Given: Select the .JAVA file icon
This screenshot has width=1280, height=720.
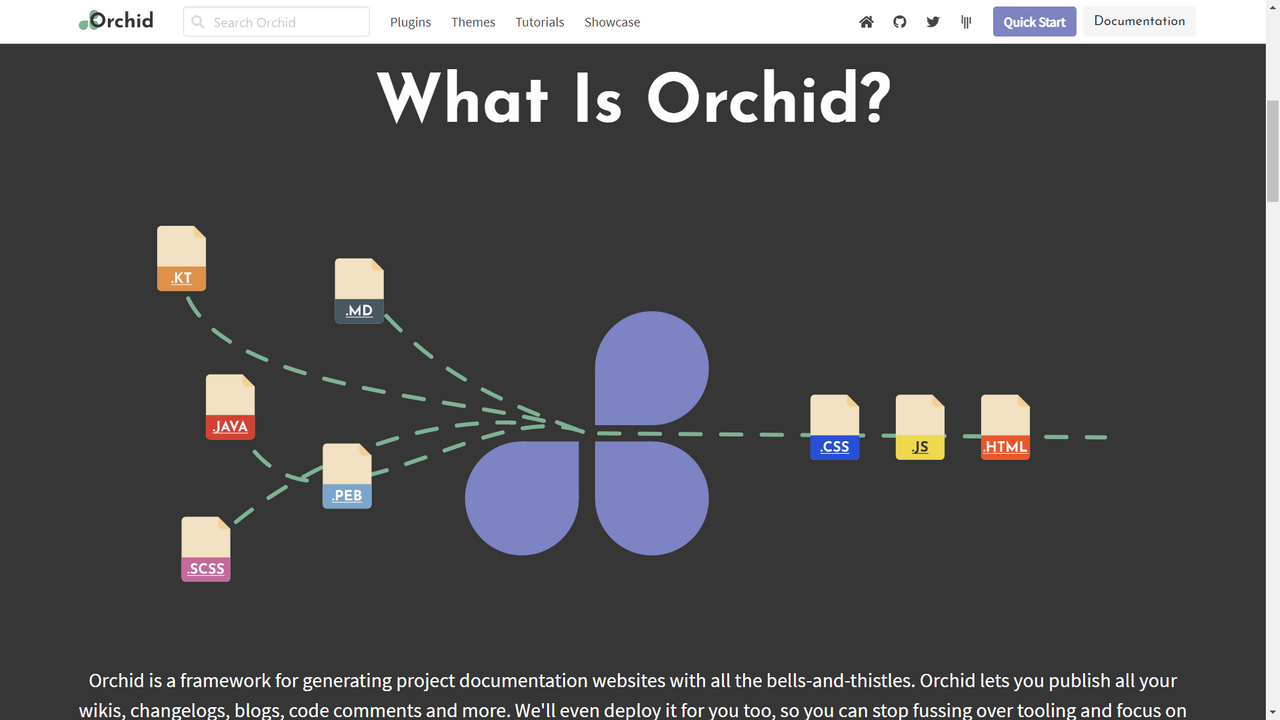Looking at the screenshot, I should pos(230,407).
